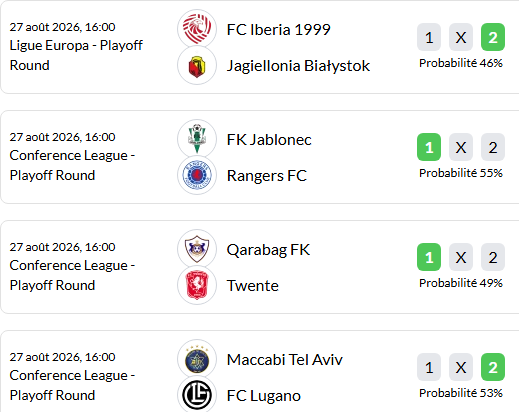The width and height of the screenshot is (519, 412).
Task: Open the Maccabi Tel Aviv badge
Action: pos(197,359)
